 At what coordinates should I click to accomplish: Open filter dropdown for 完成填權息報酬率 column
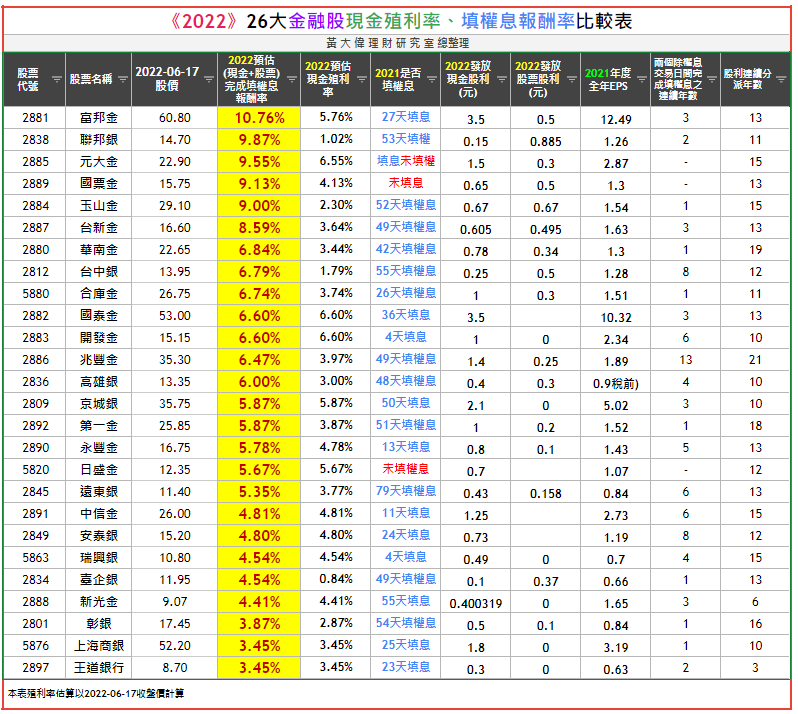292,79
